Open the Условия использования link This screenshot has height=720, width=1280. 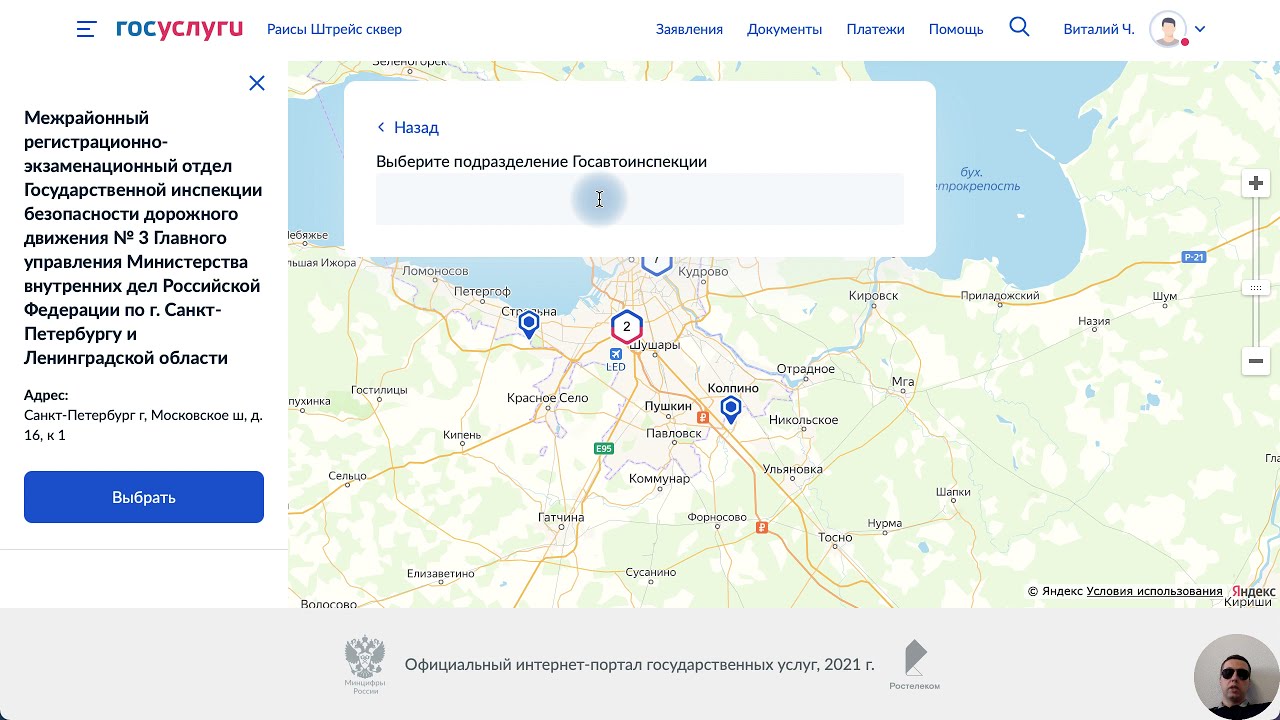pyautogui.click(x=1154, y=591)
